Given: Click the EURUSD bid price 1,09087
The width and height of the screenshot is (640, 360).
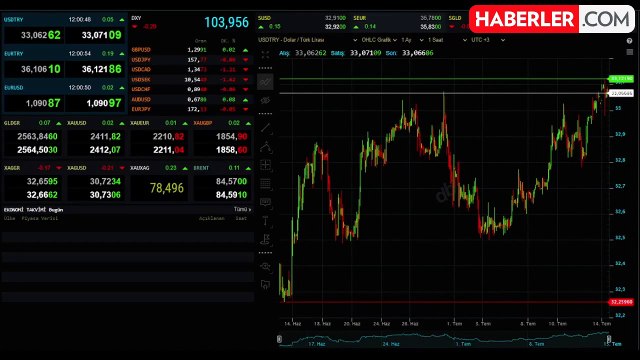Looking at the screenshot, I should [x=34, y=103].
